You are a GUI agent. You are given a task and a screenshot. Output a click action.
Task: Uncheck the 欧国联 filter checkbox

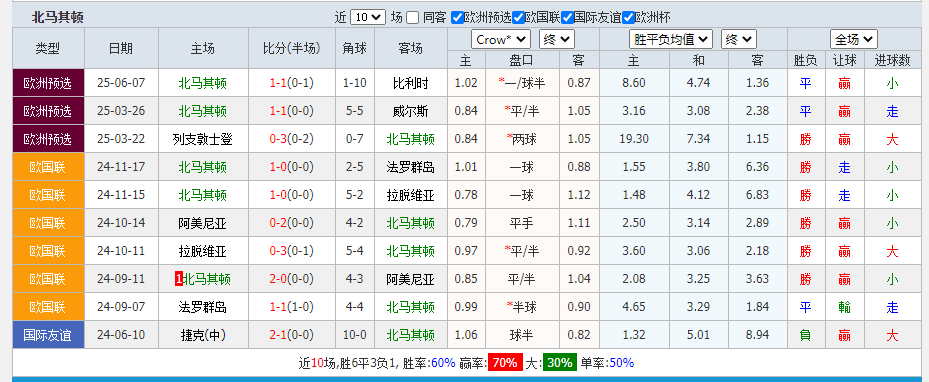coord(517,17)
